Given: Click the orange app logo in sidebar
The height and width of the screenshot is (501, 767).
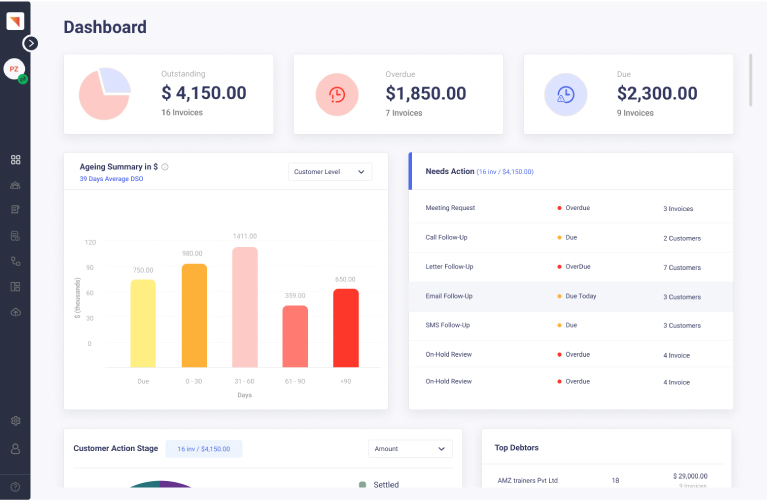Looking at the screenshot, I should pyautogui.click(x=15, y=21).
